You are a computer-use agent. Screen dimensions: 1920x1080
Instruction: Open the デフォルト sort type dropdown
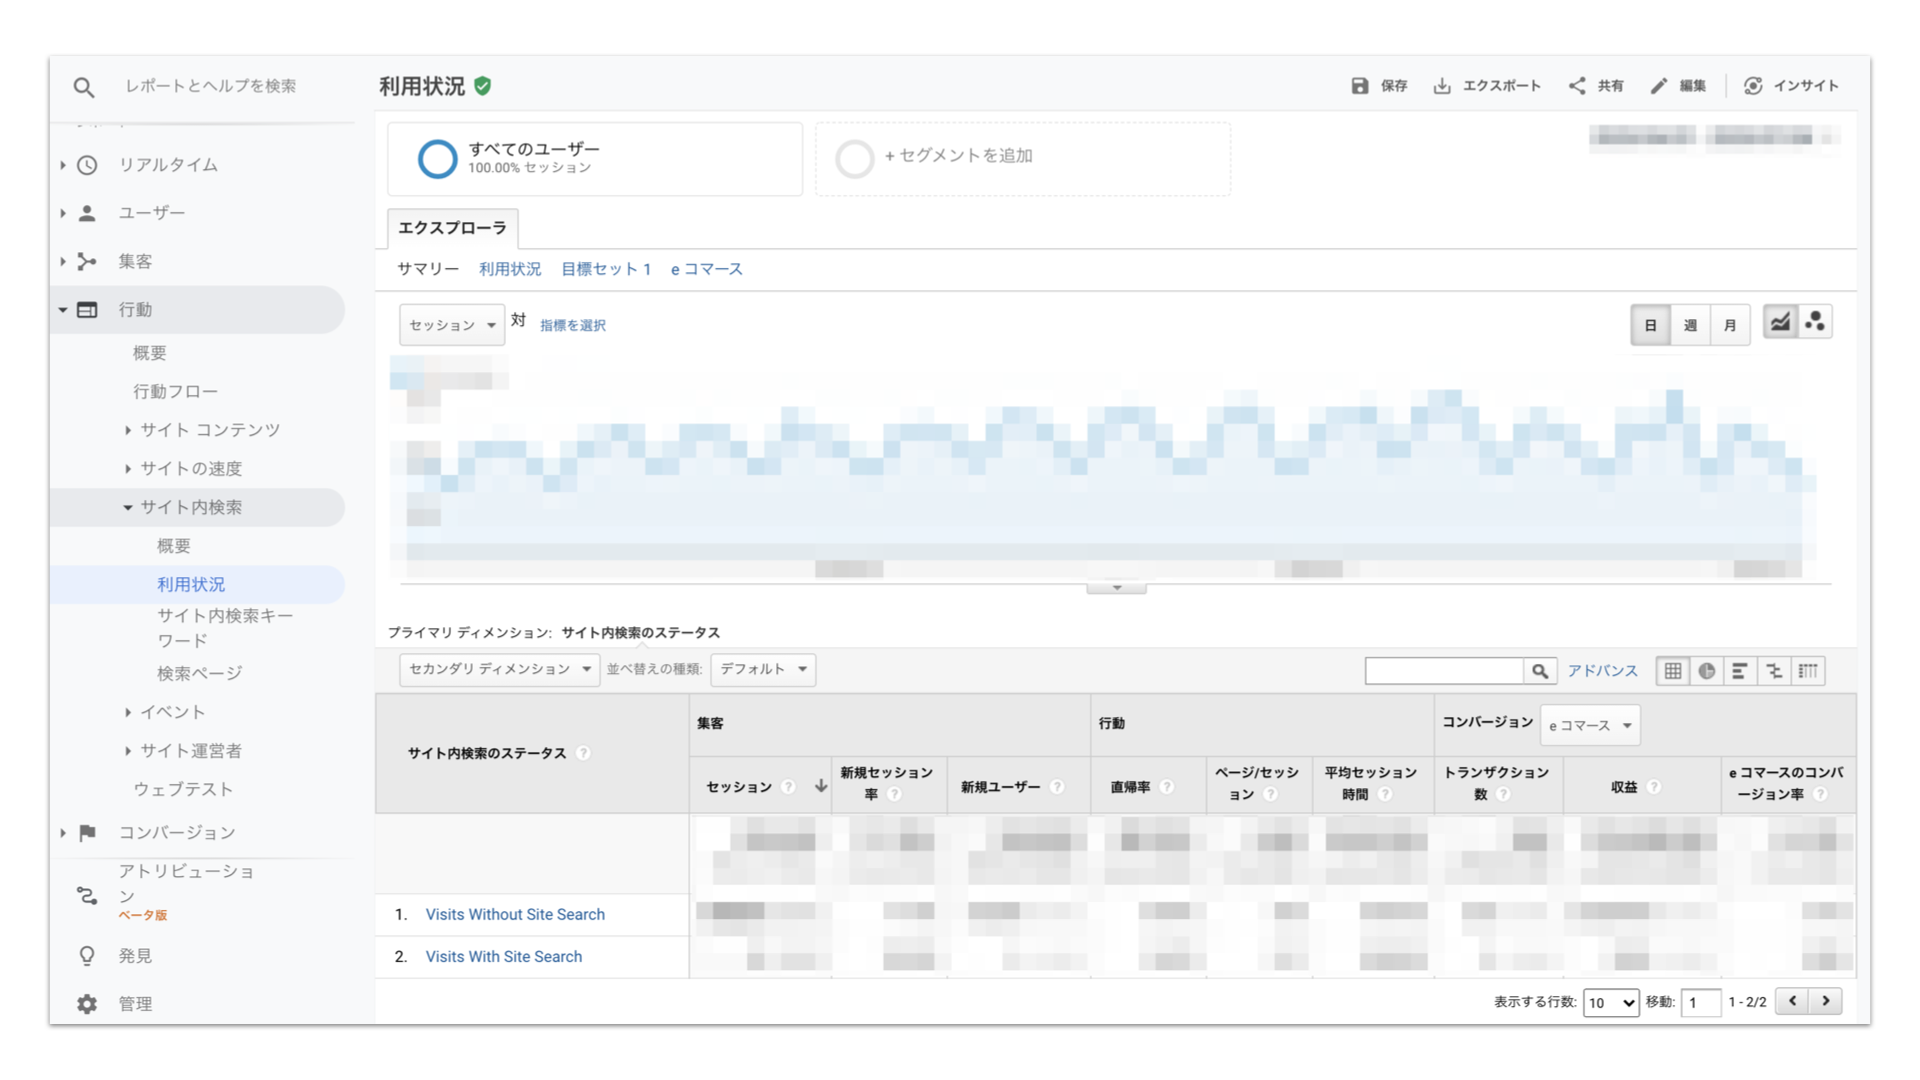[x=763, y=669]
